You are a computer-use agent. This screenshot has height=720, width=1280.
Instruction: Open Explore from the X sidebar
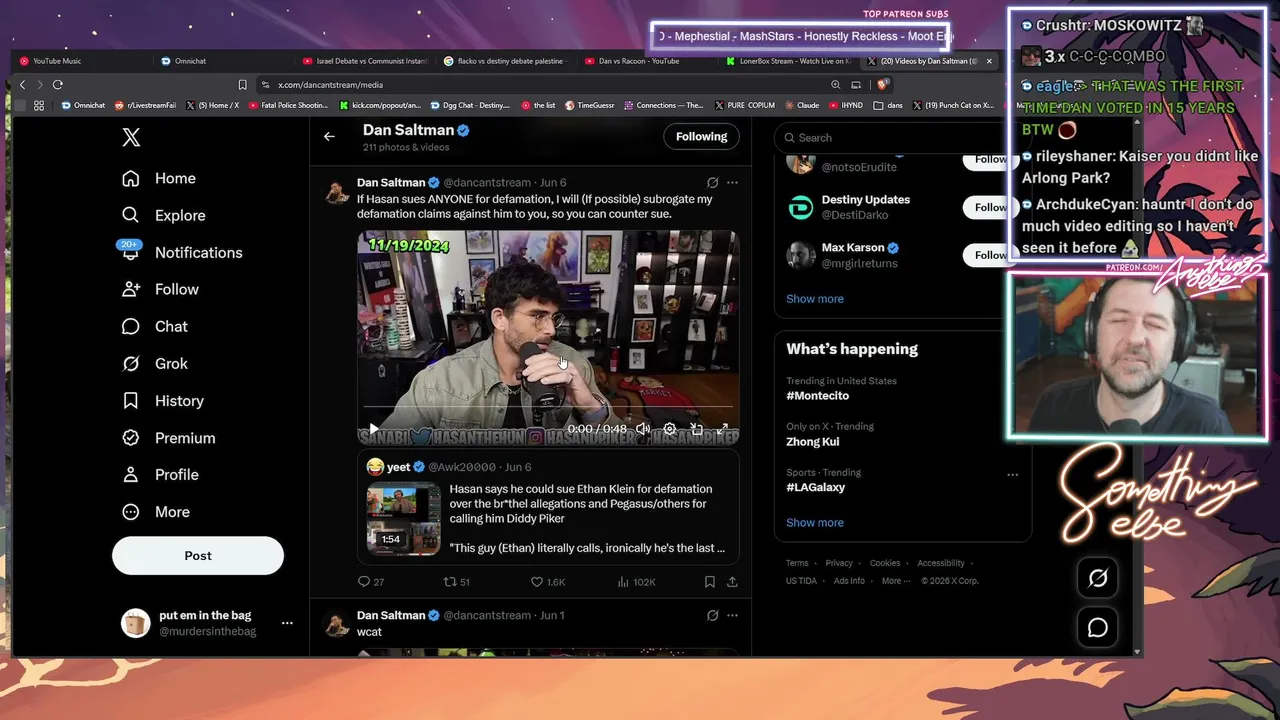pyautogui.click(x=163, y=215)
